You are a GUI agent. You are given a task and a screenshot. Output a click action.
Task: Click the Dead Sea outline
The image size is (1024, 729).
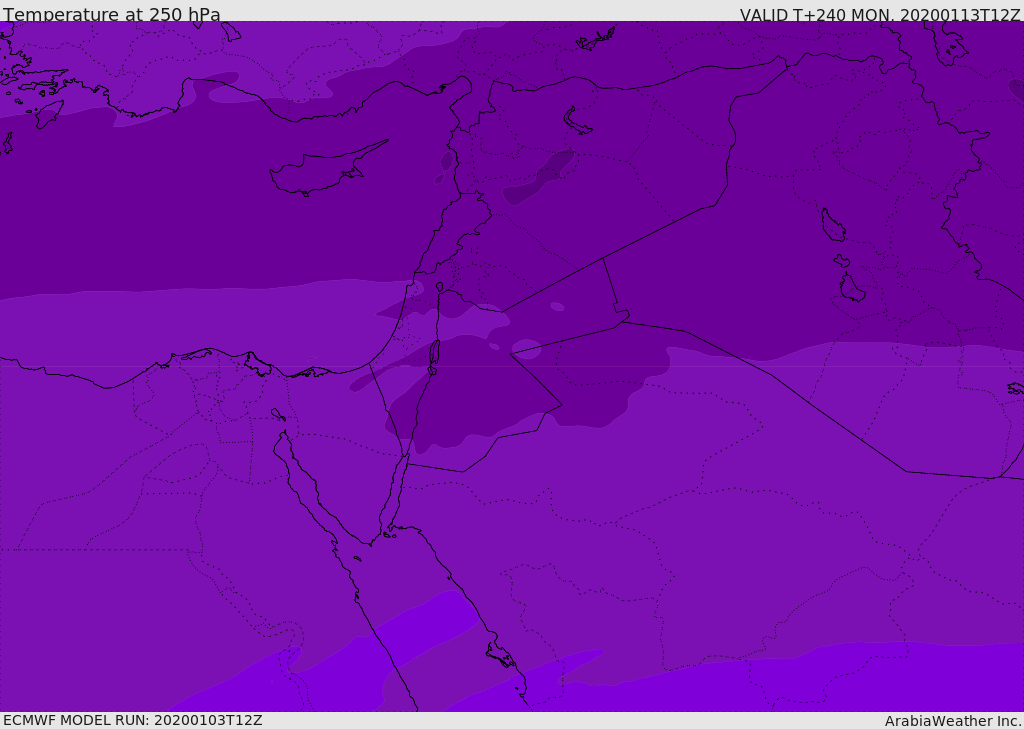[434, 353]
